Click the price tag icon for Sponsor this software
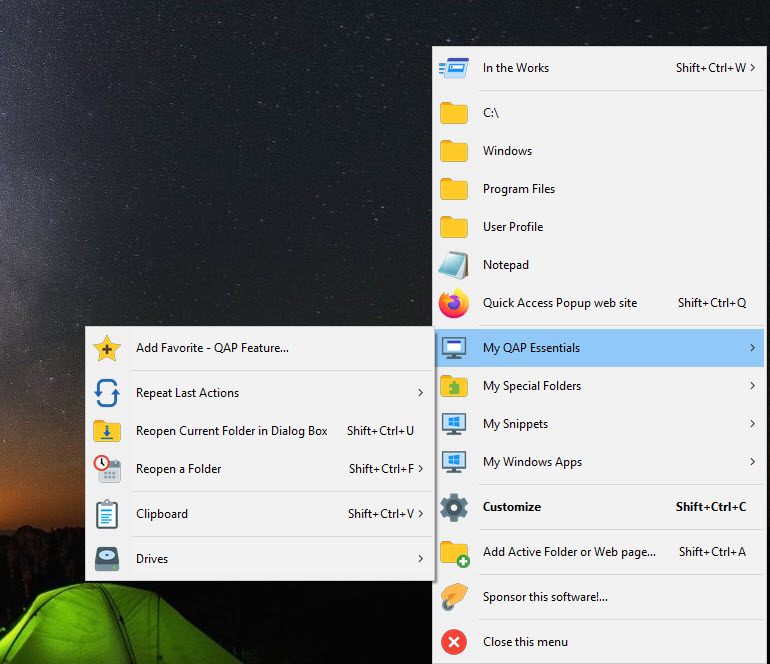This screenshot has width=770, height=664. point(453,597)
